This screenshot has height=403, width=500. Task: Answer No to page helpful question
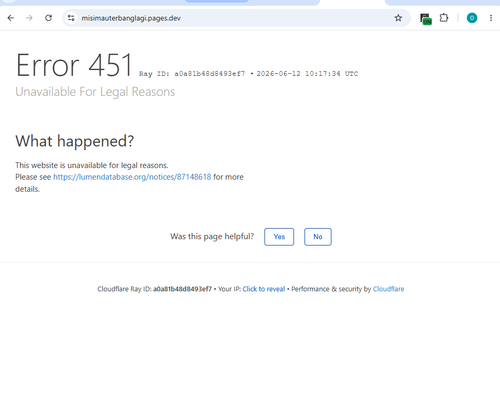click(318, 237)
